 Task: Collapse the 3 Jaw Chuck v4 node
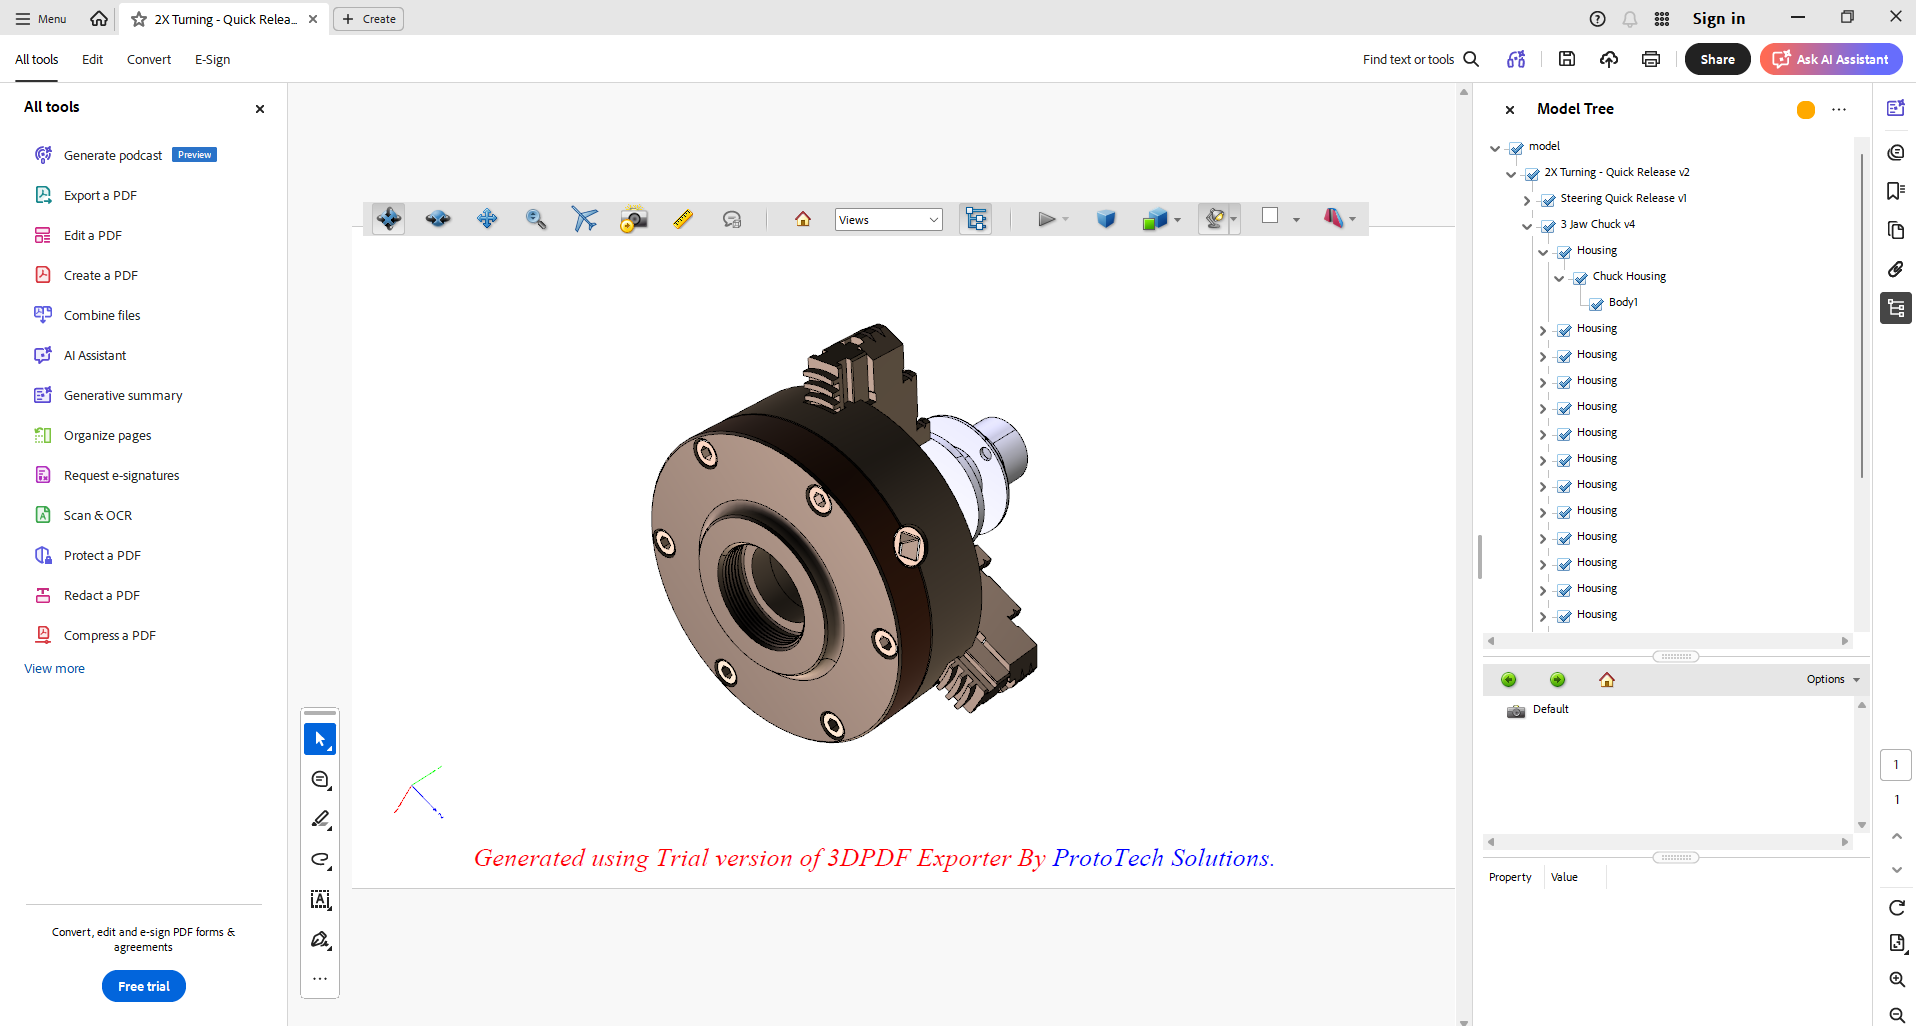coord(1527,226)
